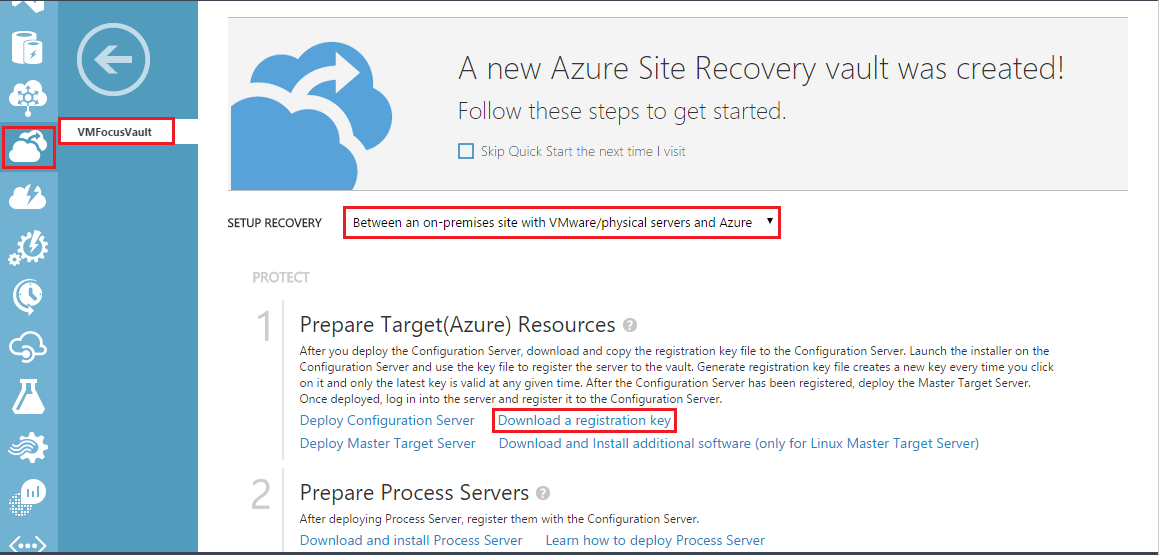
Task: Click the gear with waves sidebar icon
Action: pyautogui.click(x=28, y=446)
